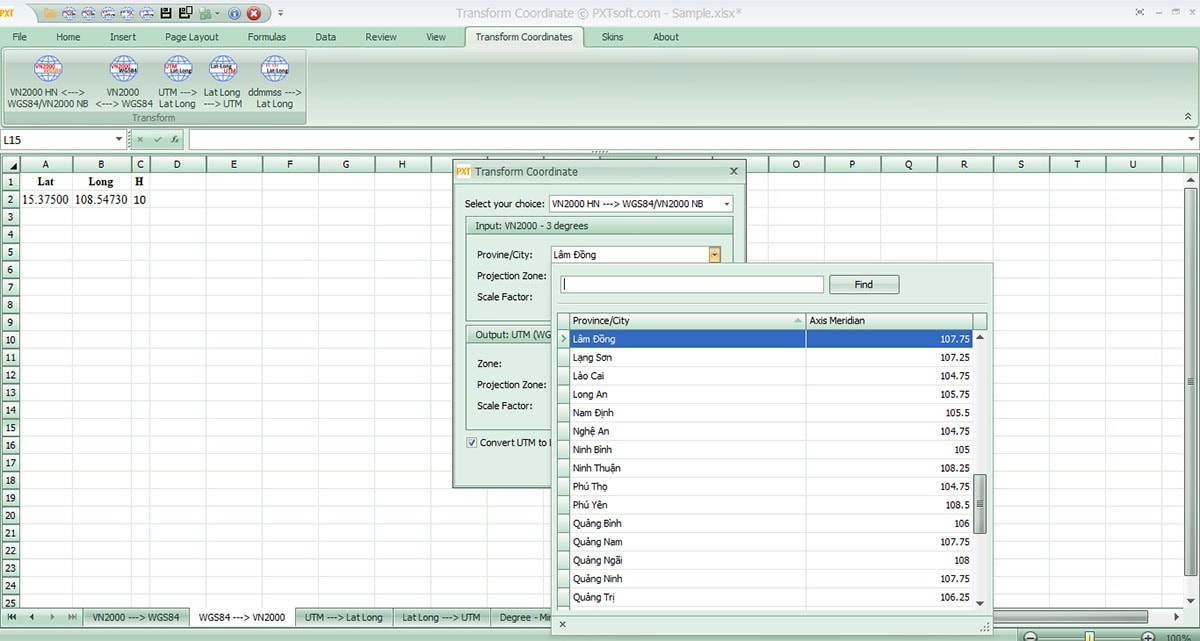
Task: Open the blue info icon in quick toolbar
Action: point(234,13)
